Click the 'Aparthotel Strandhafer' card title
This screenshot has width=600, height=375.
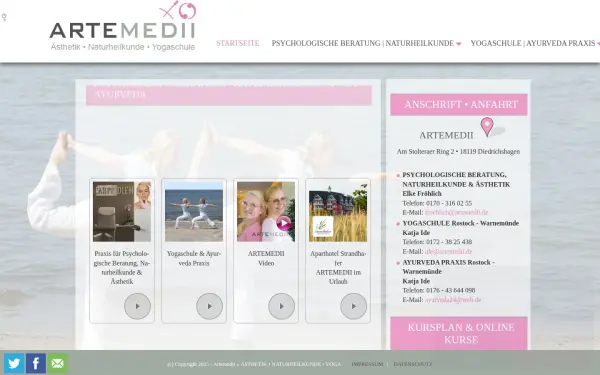pos(338,267)
